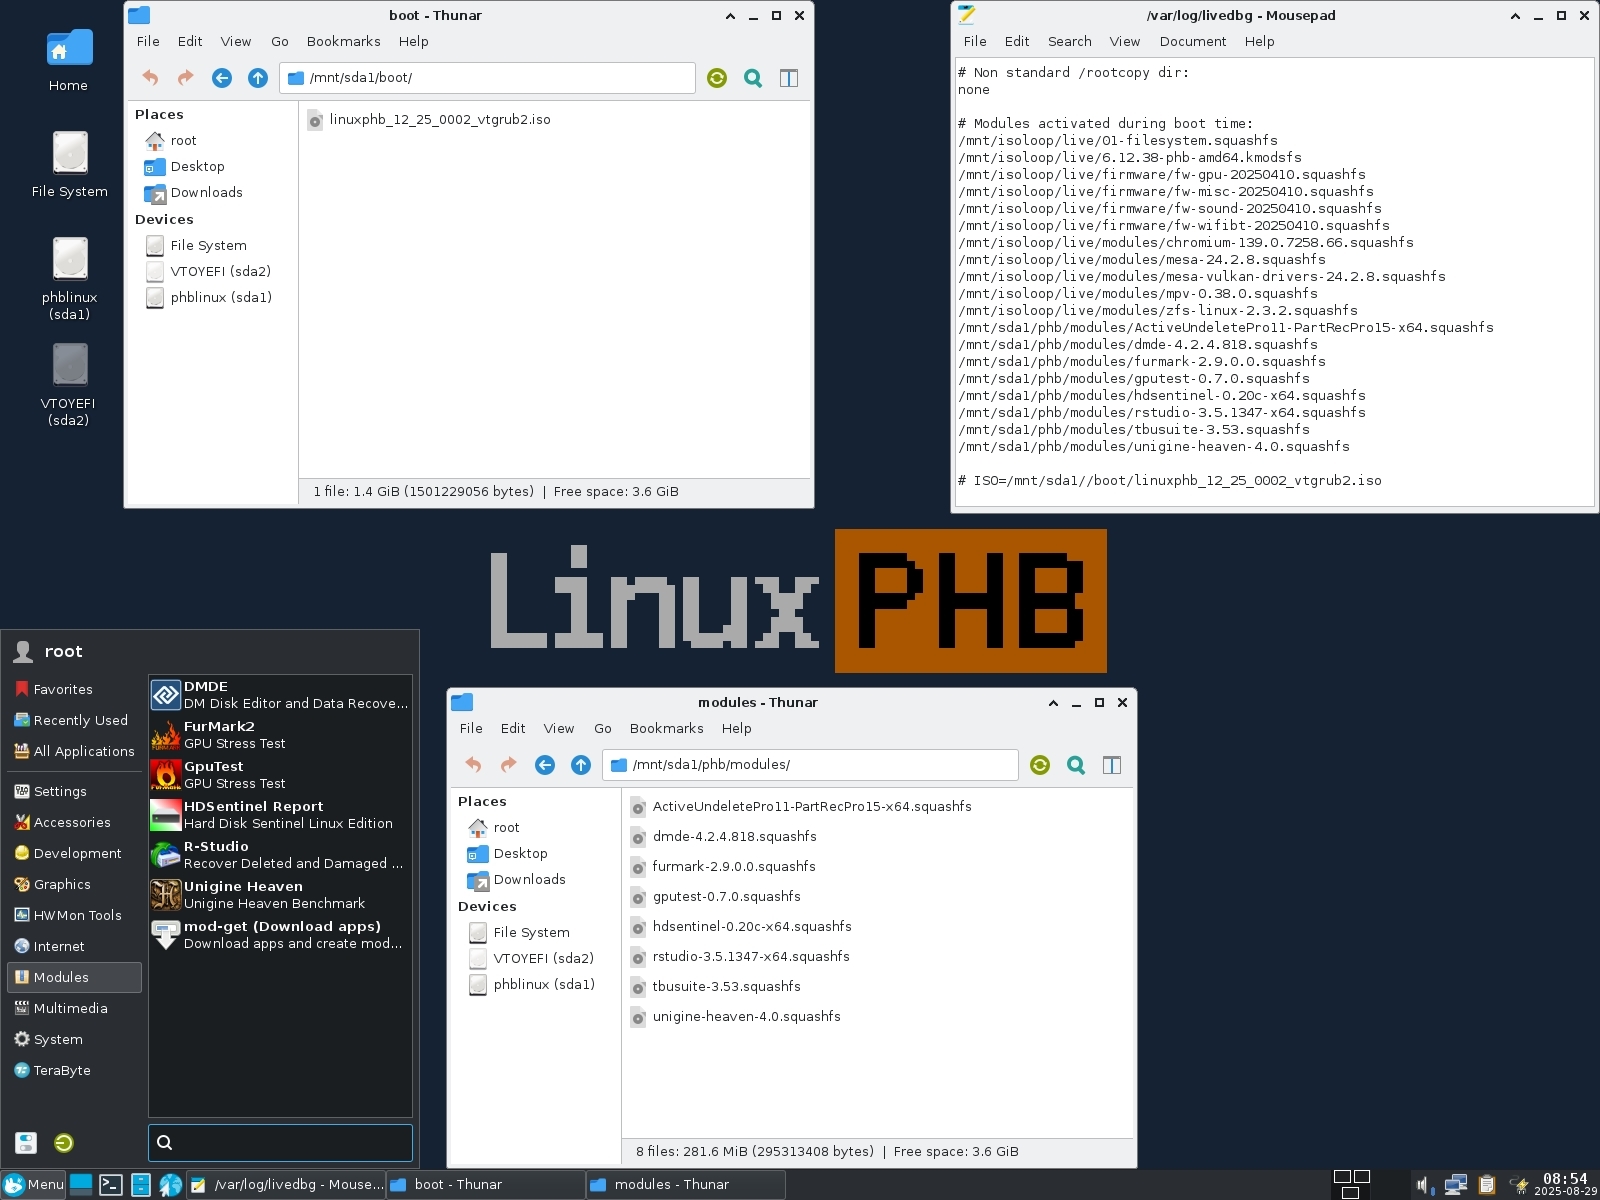
Task: Open HDSentinel Report entry
Action: (x=280, y=815)
